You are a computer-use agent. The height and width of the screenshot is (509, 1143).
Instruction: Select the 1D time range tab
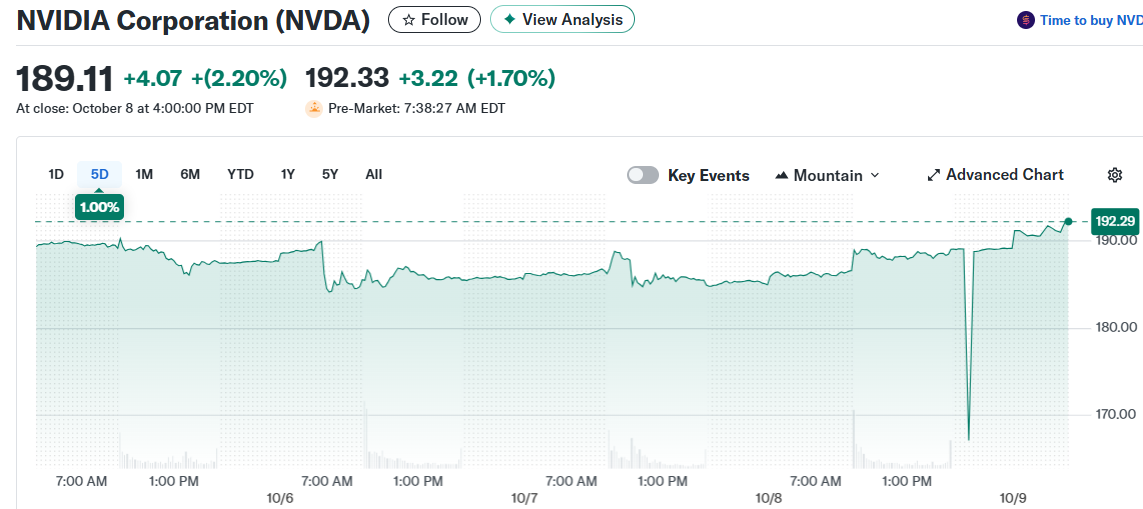56,174
